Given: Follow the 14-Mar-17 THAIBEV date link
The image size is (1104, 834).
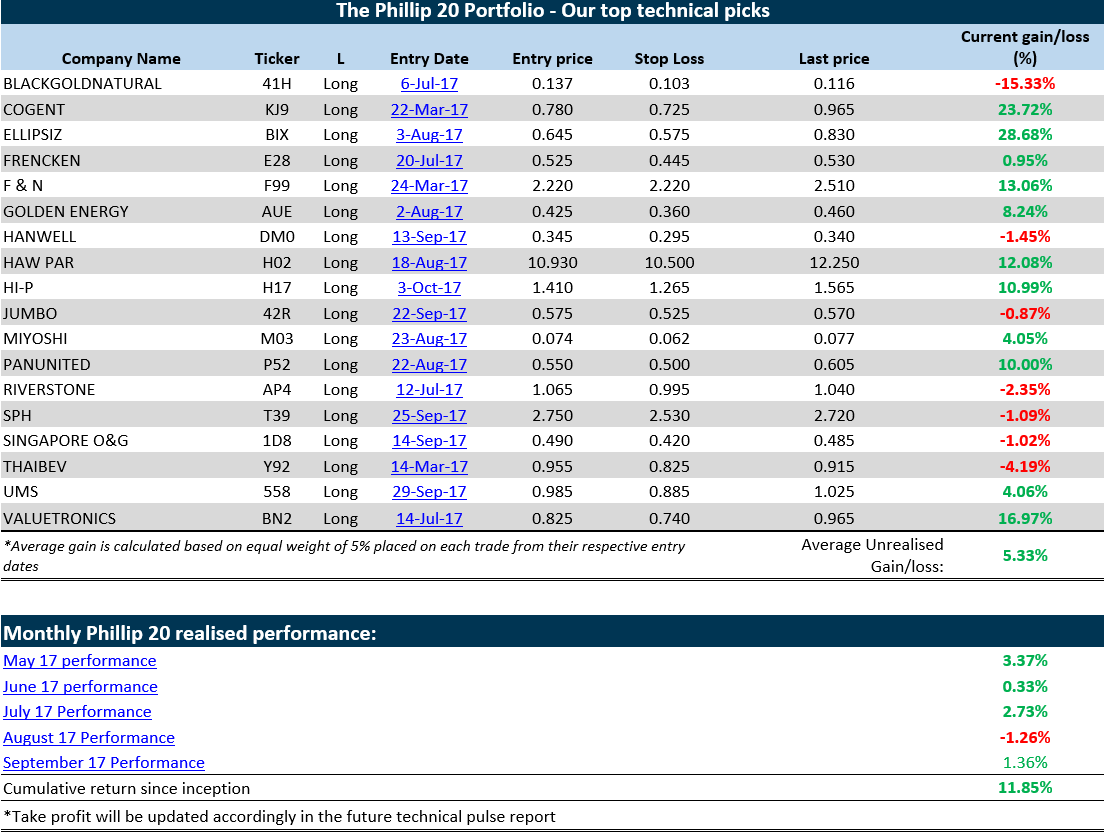Looking at the screenshot, I should tap(429, 467).
